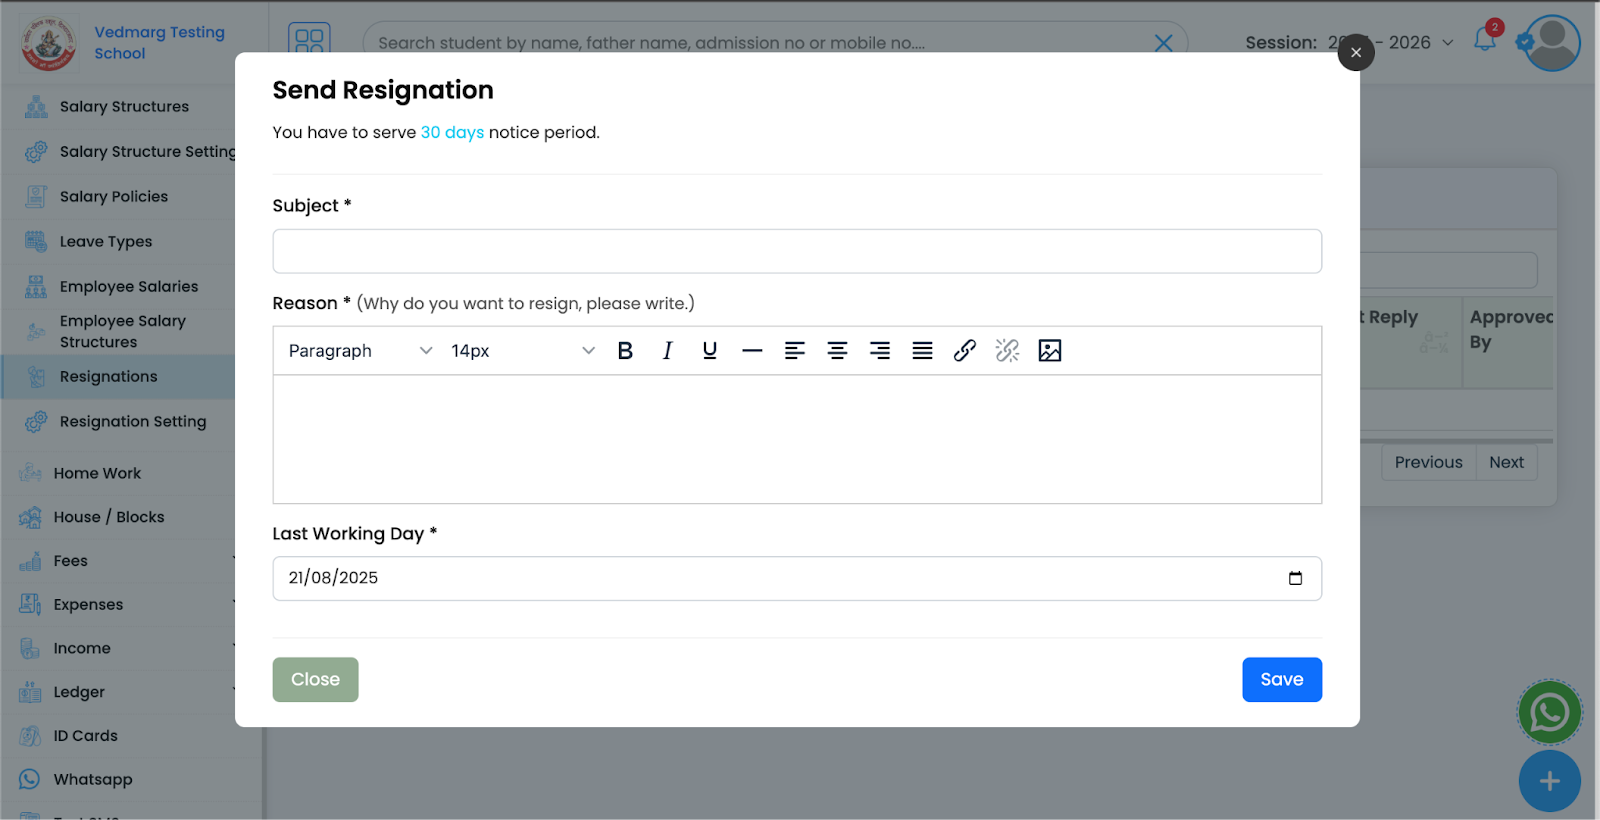This screenshot has height=820, width=1600.
Task: Click the Subject input field
Action: click(796, 251)
